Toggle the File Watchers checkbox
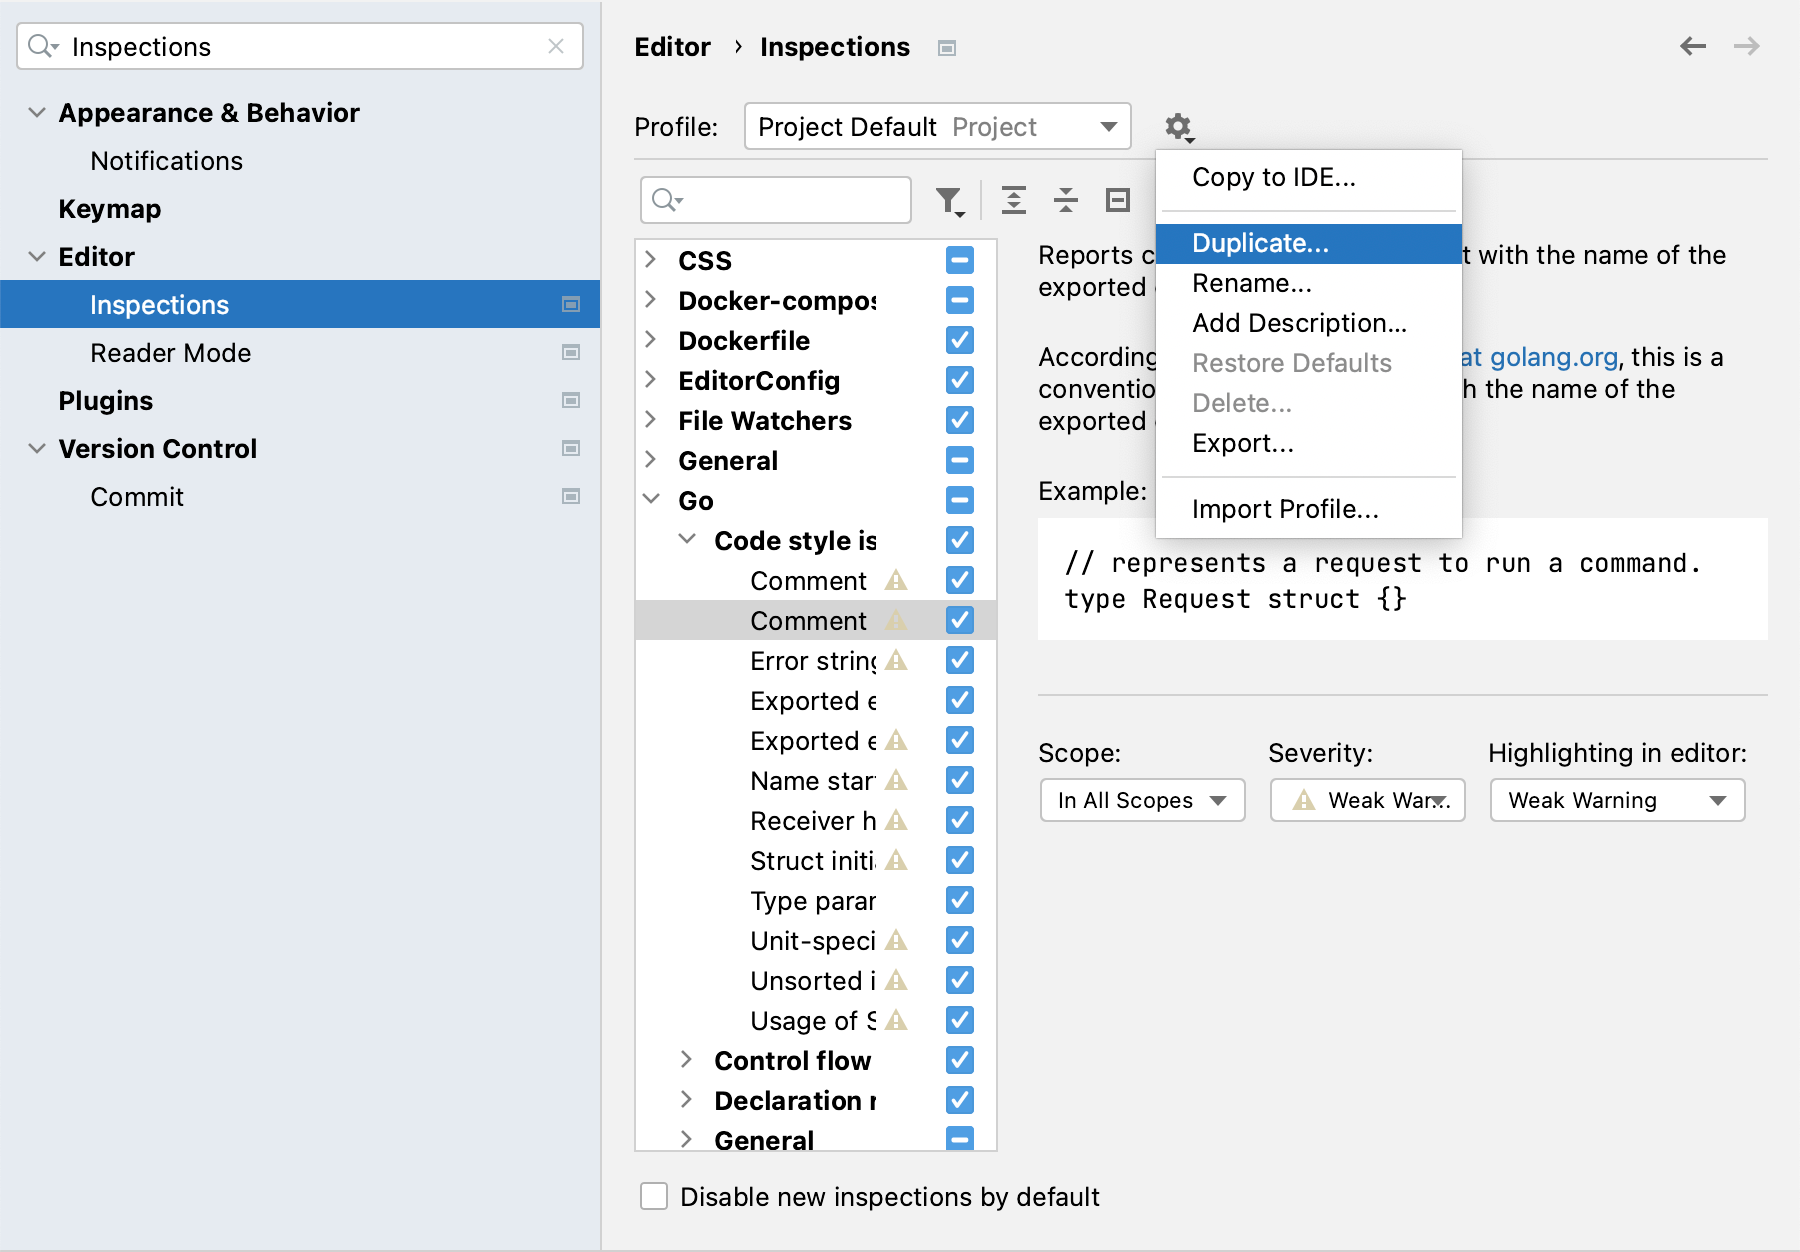1800x1252 pixels. click(960, 420)
